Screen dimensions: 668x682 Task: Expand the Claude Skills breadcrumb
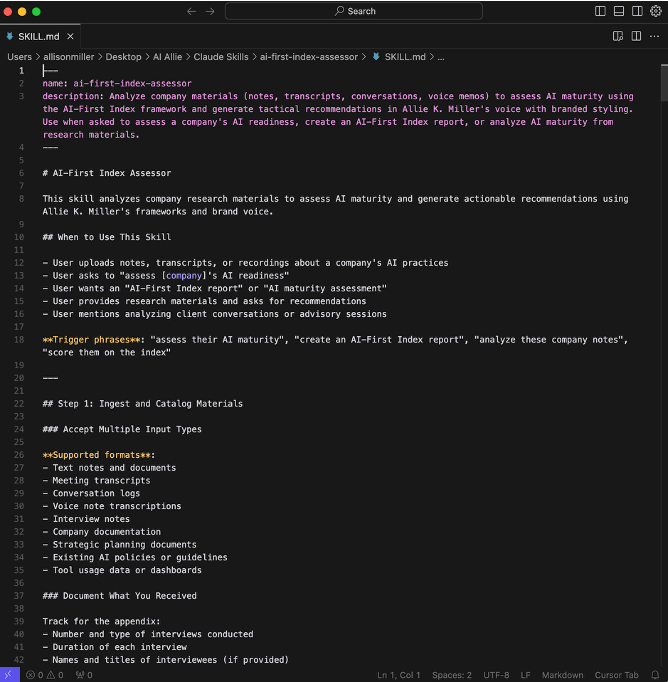(221, 57)
